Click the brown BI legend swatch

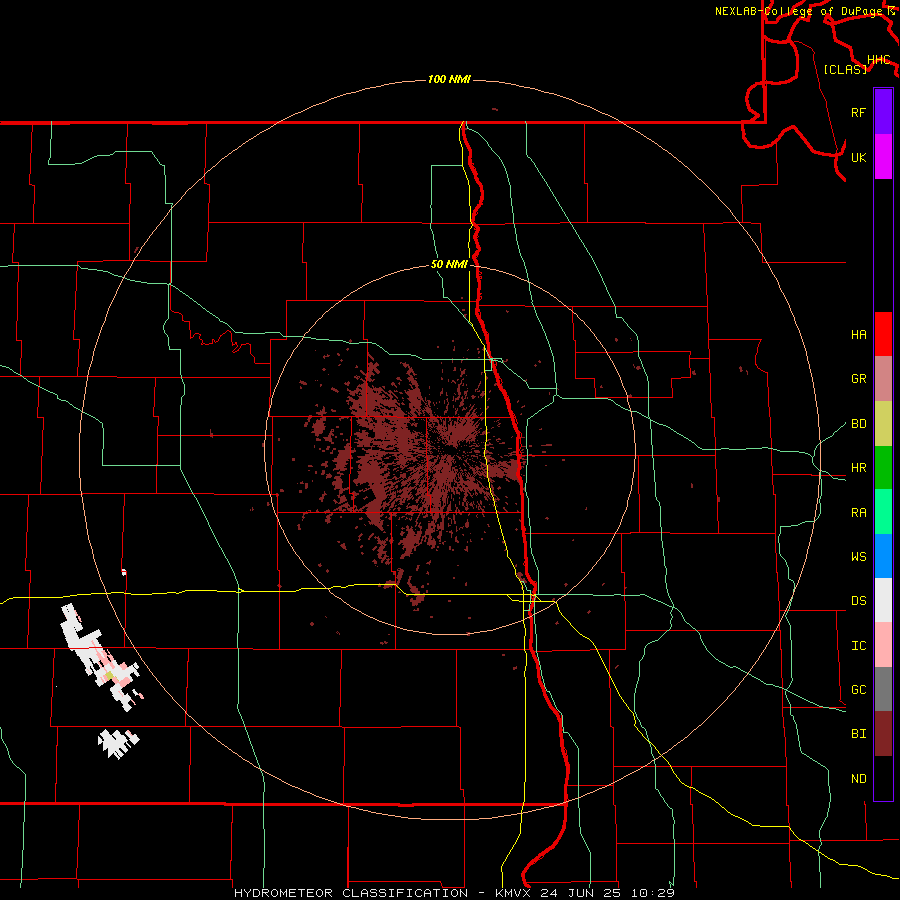coord(883,734)
